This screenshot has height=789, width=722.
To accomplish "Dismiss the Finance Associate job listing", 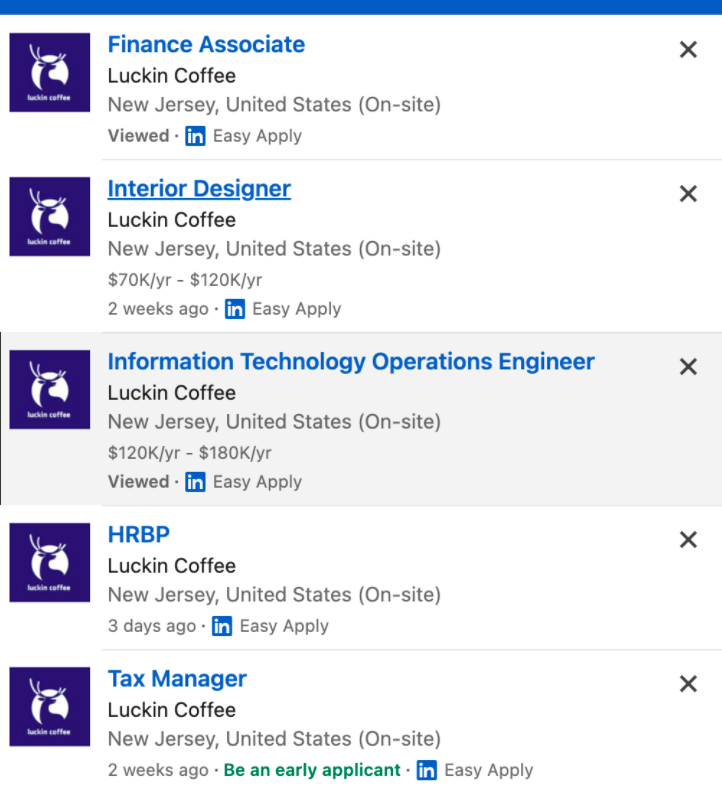I will tap(688, 50).
